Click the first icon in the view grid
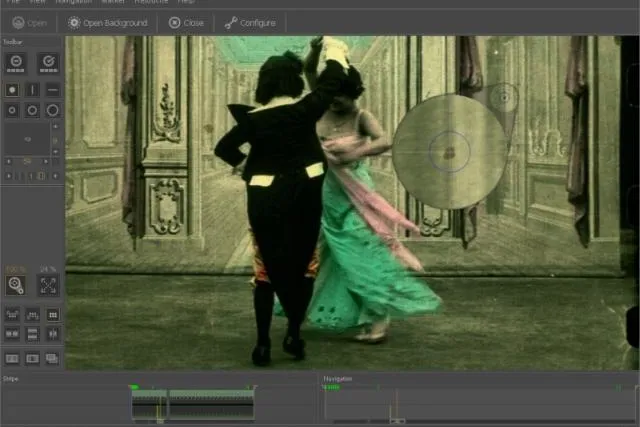This screenshot has height=427, width=640. (12, 315)
